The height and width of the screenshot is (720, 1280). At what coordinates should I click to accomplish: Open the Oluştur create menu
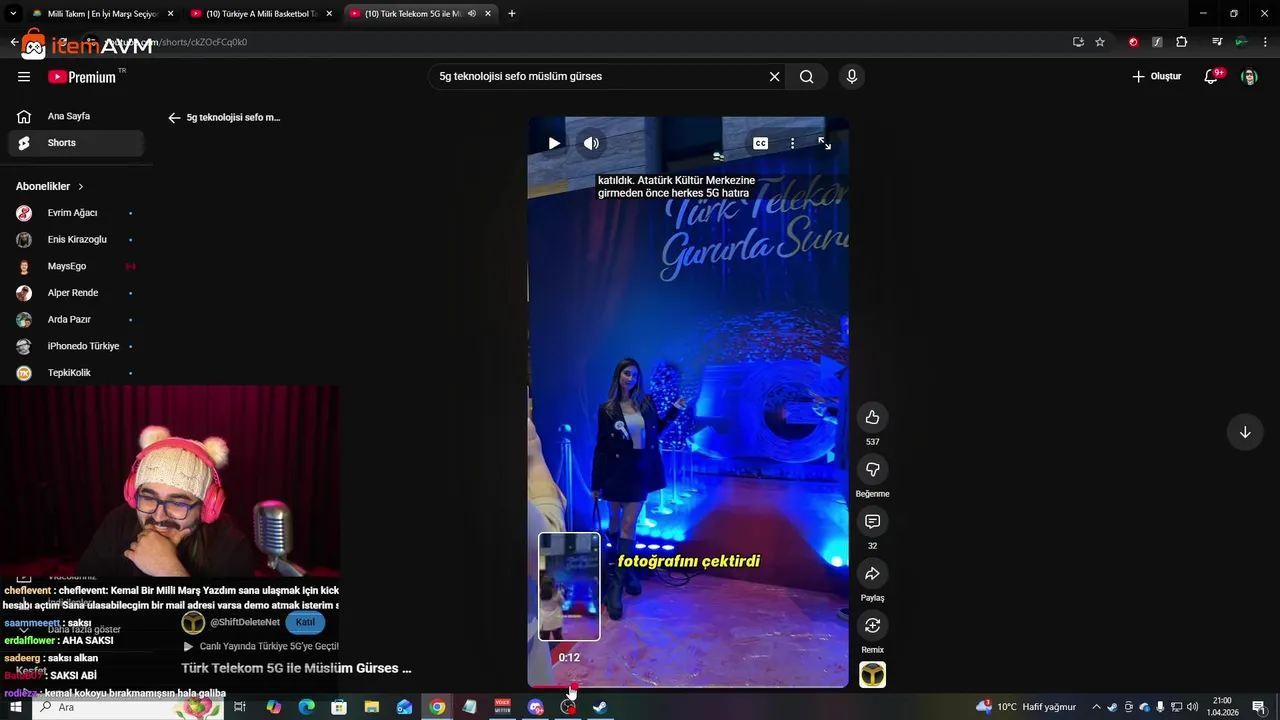point(1157,76)
